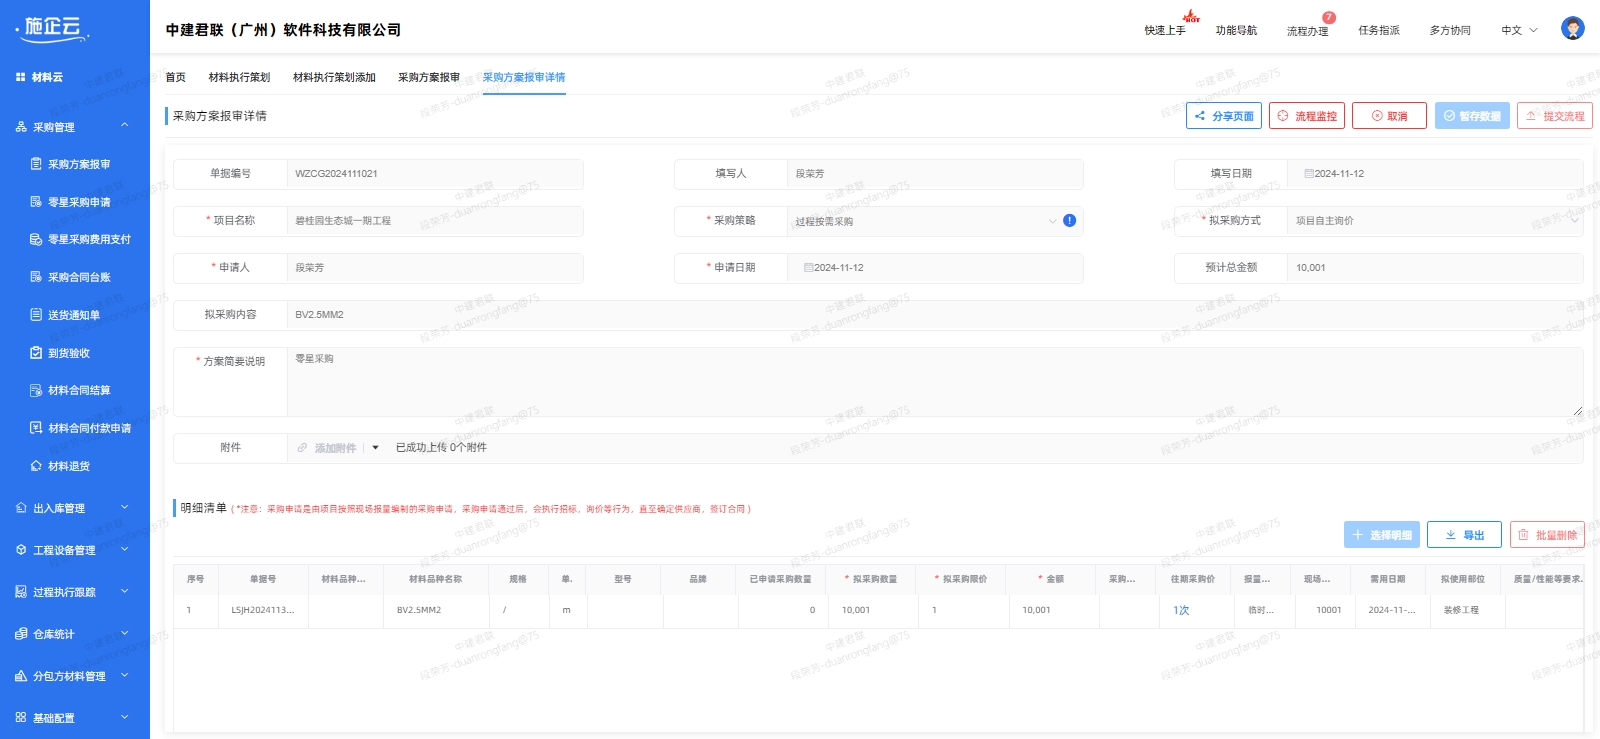
Task: Click the 流程监控 button
Action: [x=1306, y=116]
